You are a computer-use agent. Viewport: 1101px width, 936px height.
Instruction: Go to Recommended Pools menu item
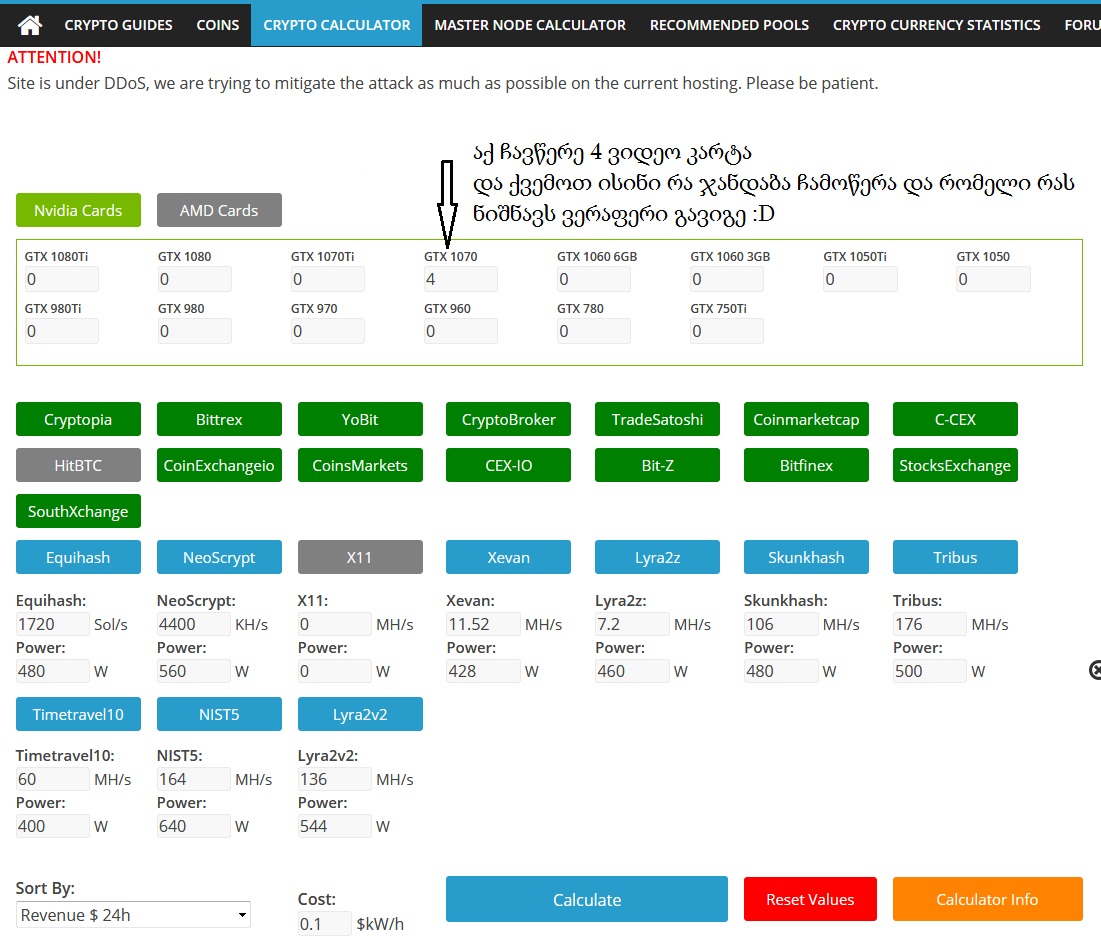click(729, 25)
